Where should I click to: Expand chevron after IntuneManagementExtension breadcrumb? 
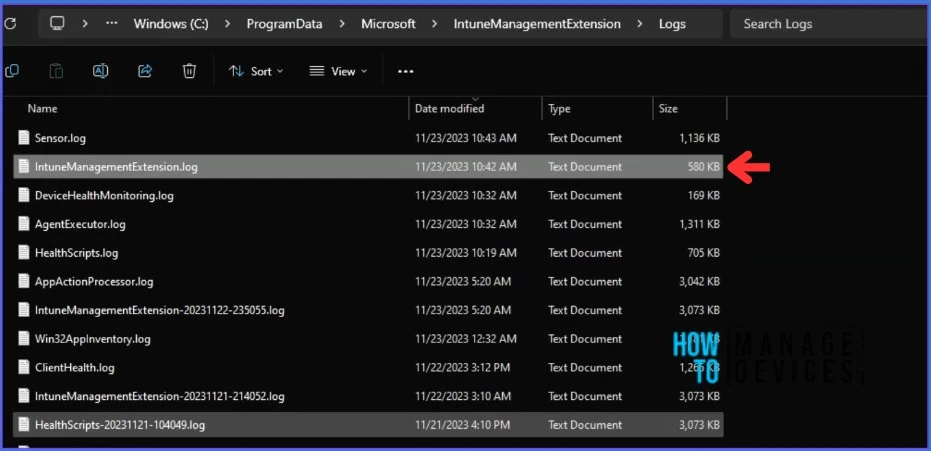(x=639, y=24)
